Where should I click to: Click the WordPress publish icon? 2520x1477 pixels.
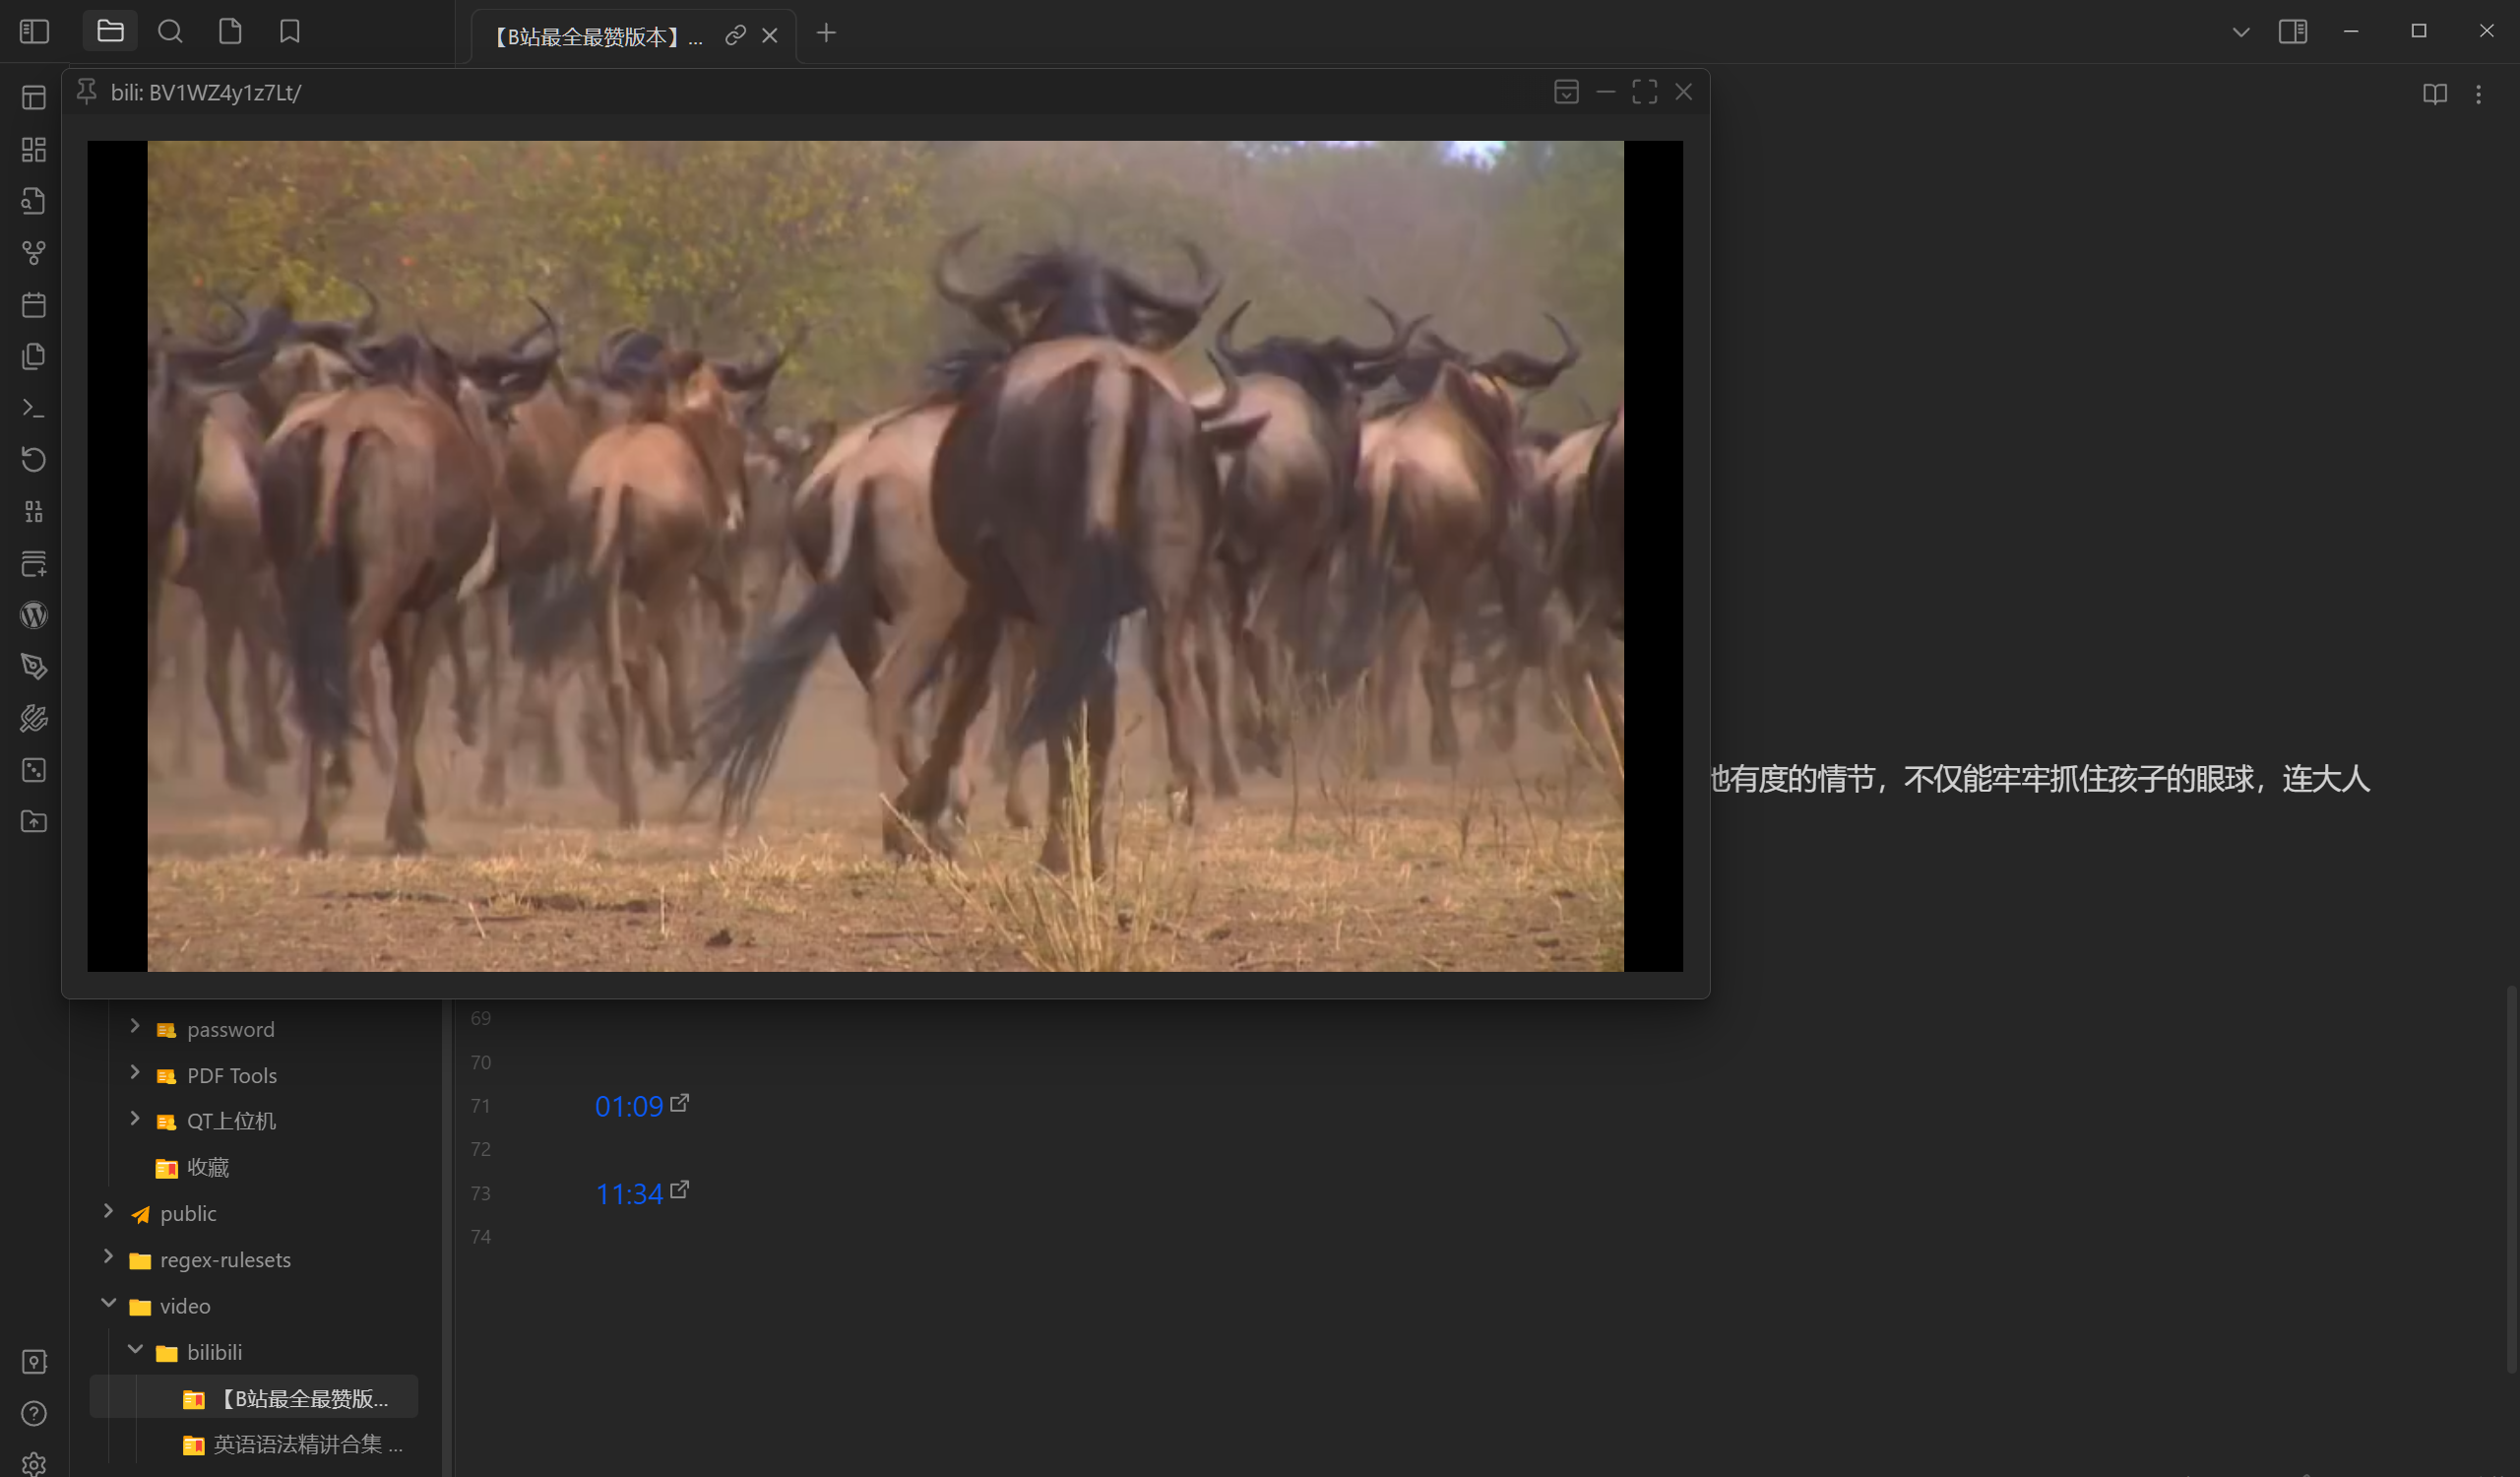pyautogui.click(x=33, y=615)
